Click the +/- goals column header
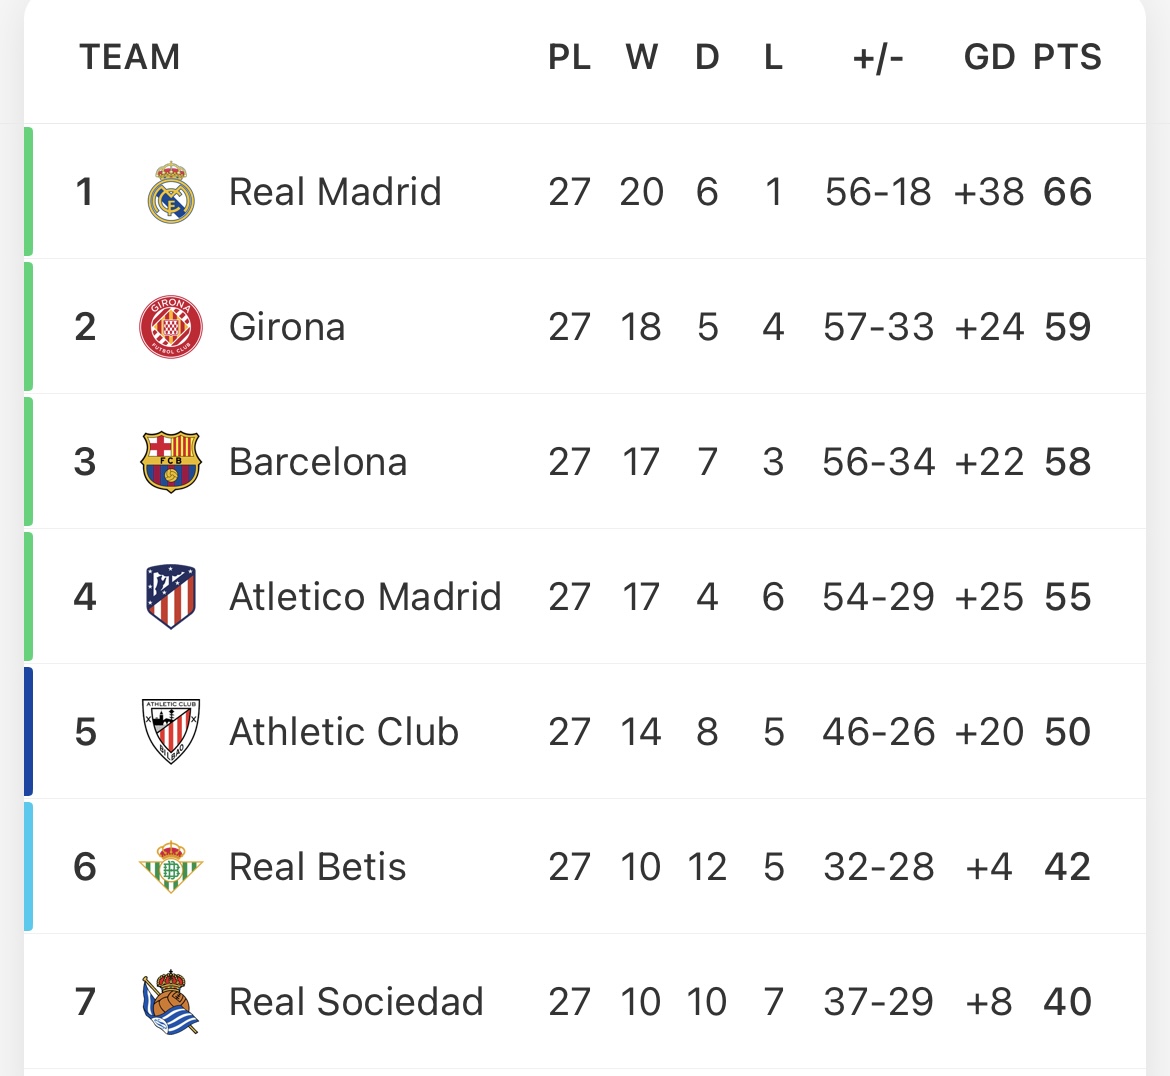 [x=878, y=57]
